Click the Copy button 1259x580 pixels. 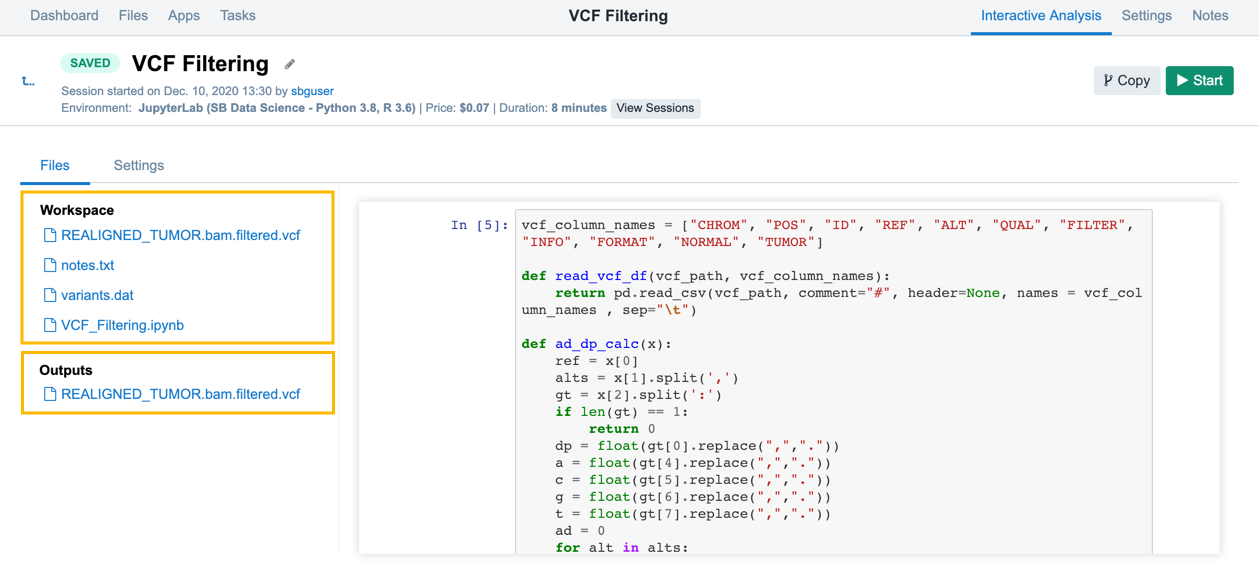pos(1127,81)
